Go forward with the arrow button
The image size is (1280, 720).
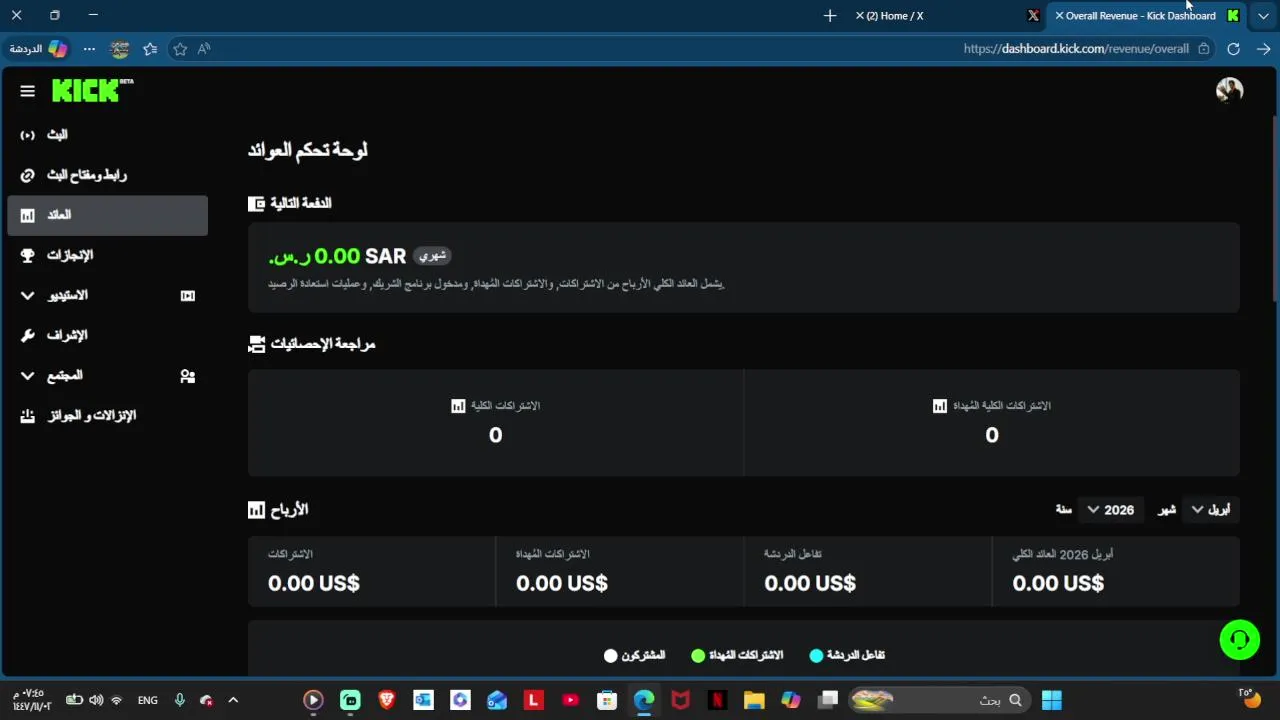tap(1263, 49)
